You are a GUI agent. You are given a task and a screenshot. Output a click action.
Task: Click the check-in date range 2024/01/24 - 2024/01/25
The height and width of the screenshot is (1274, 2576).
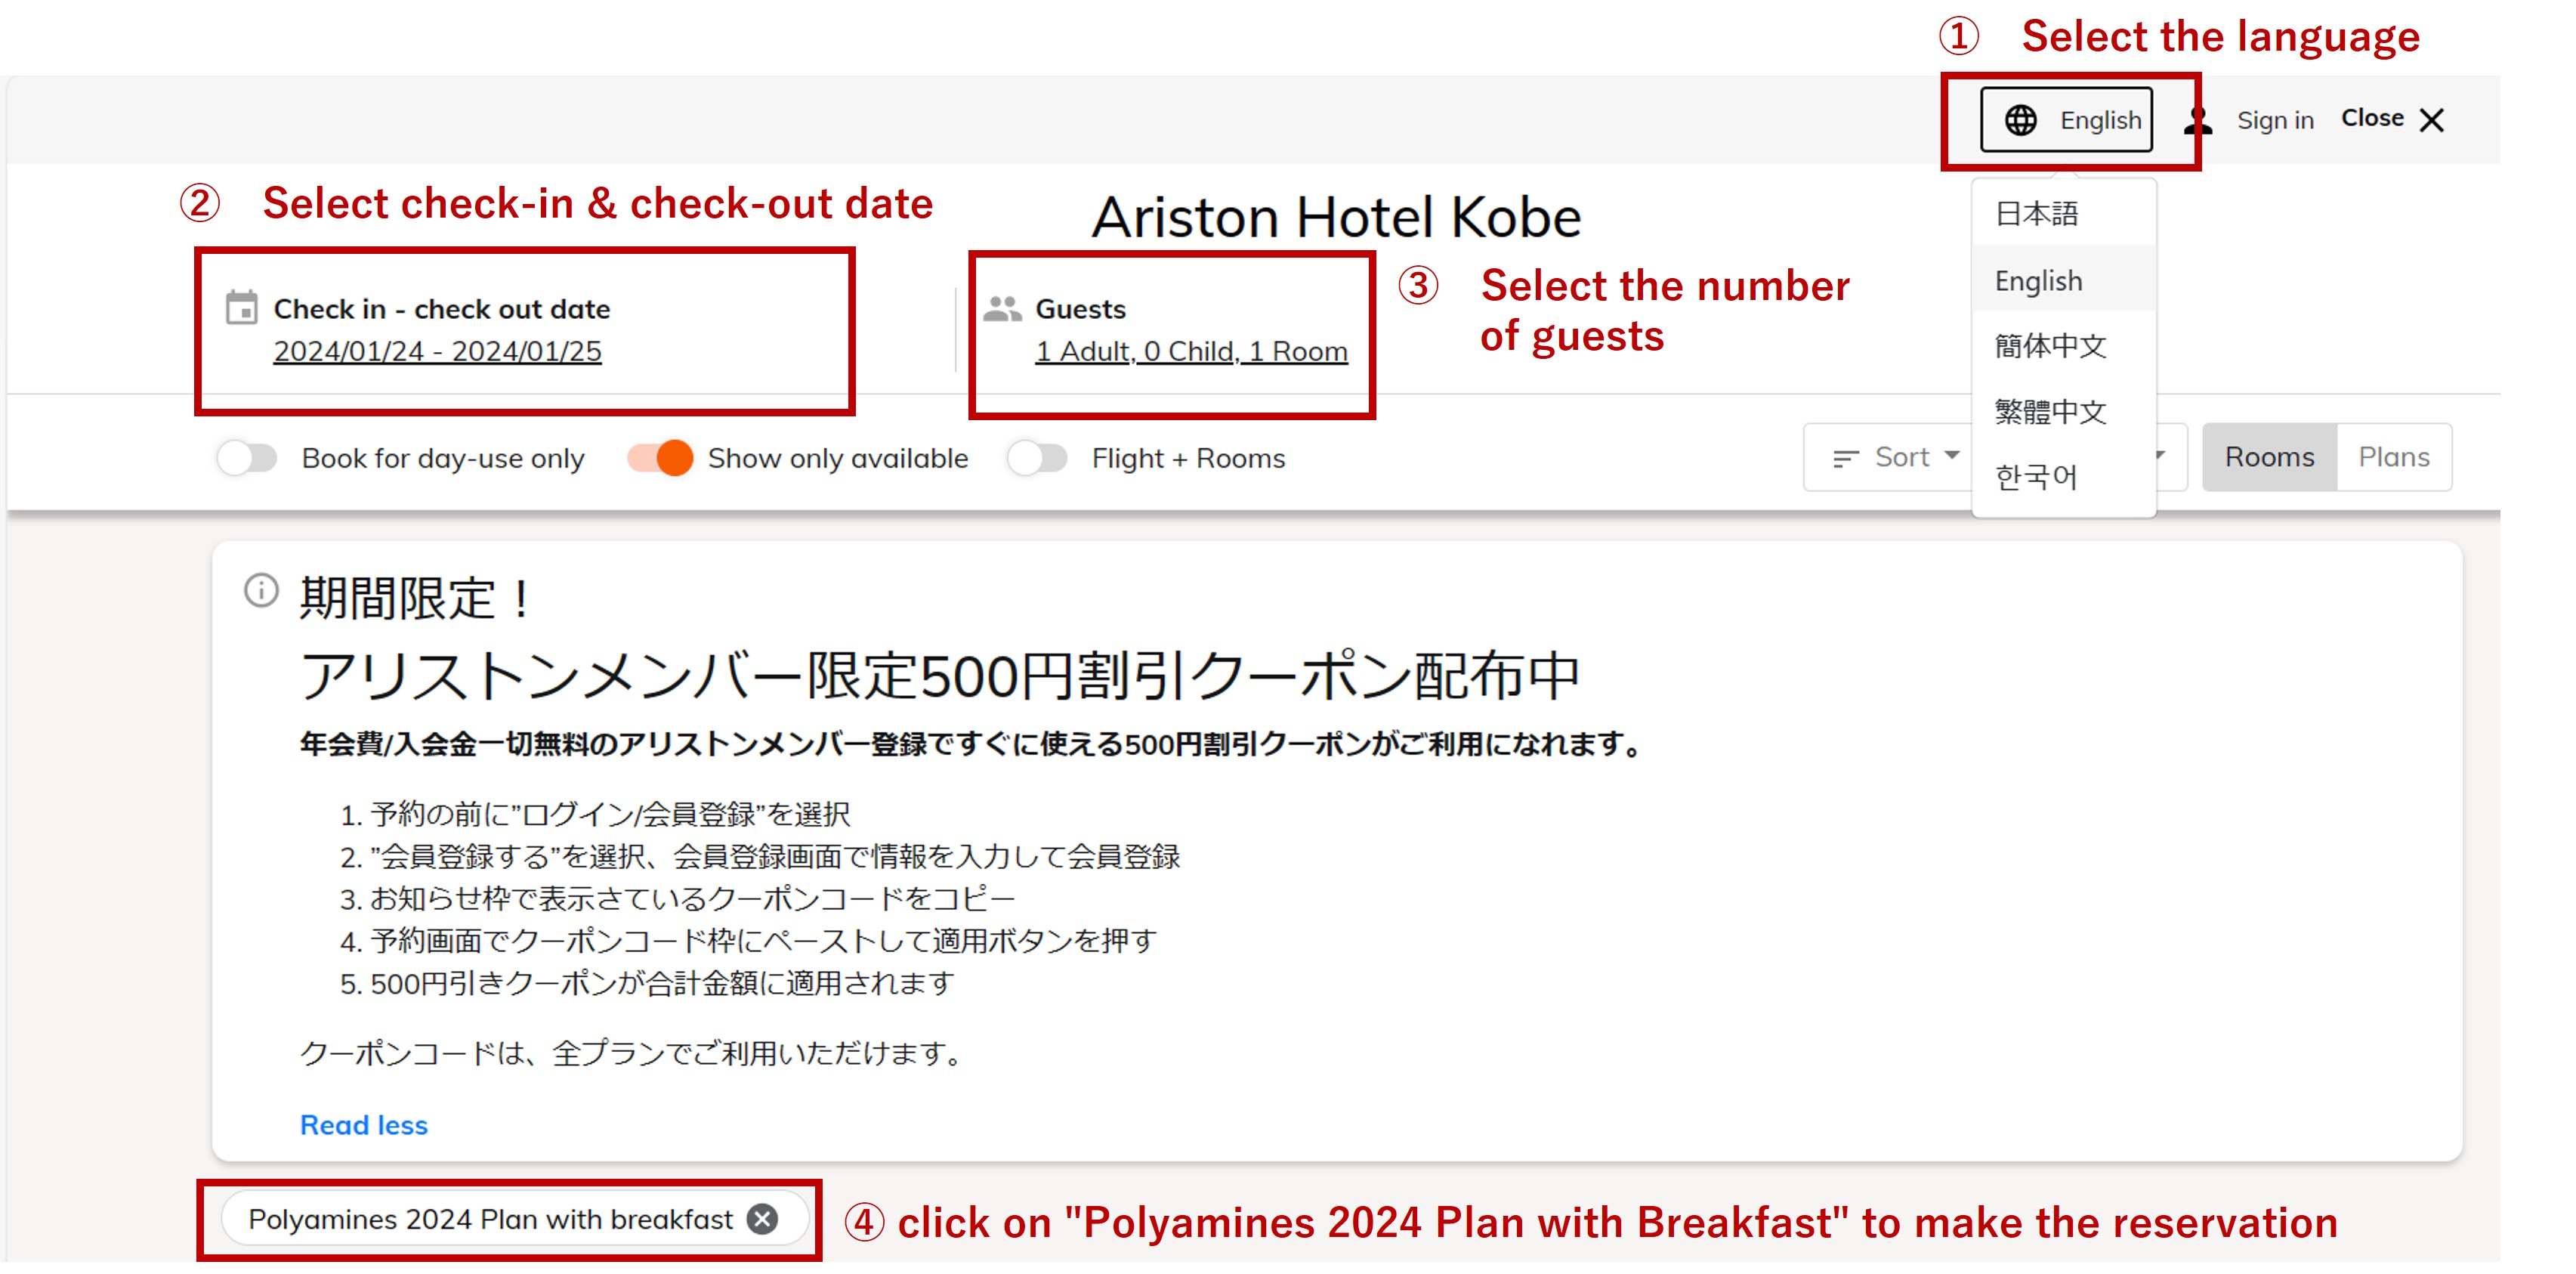[x=437, y=351]
